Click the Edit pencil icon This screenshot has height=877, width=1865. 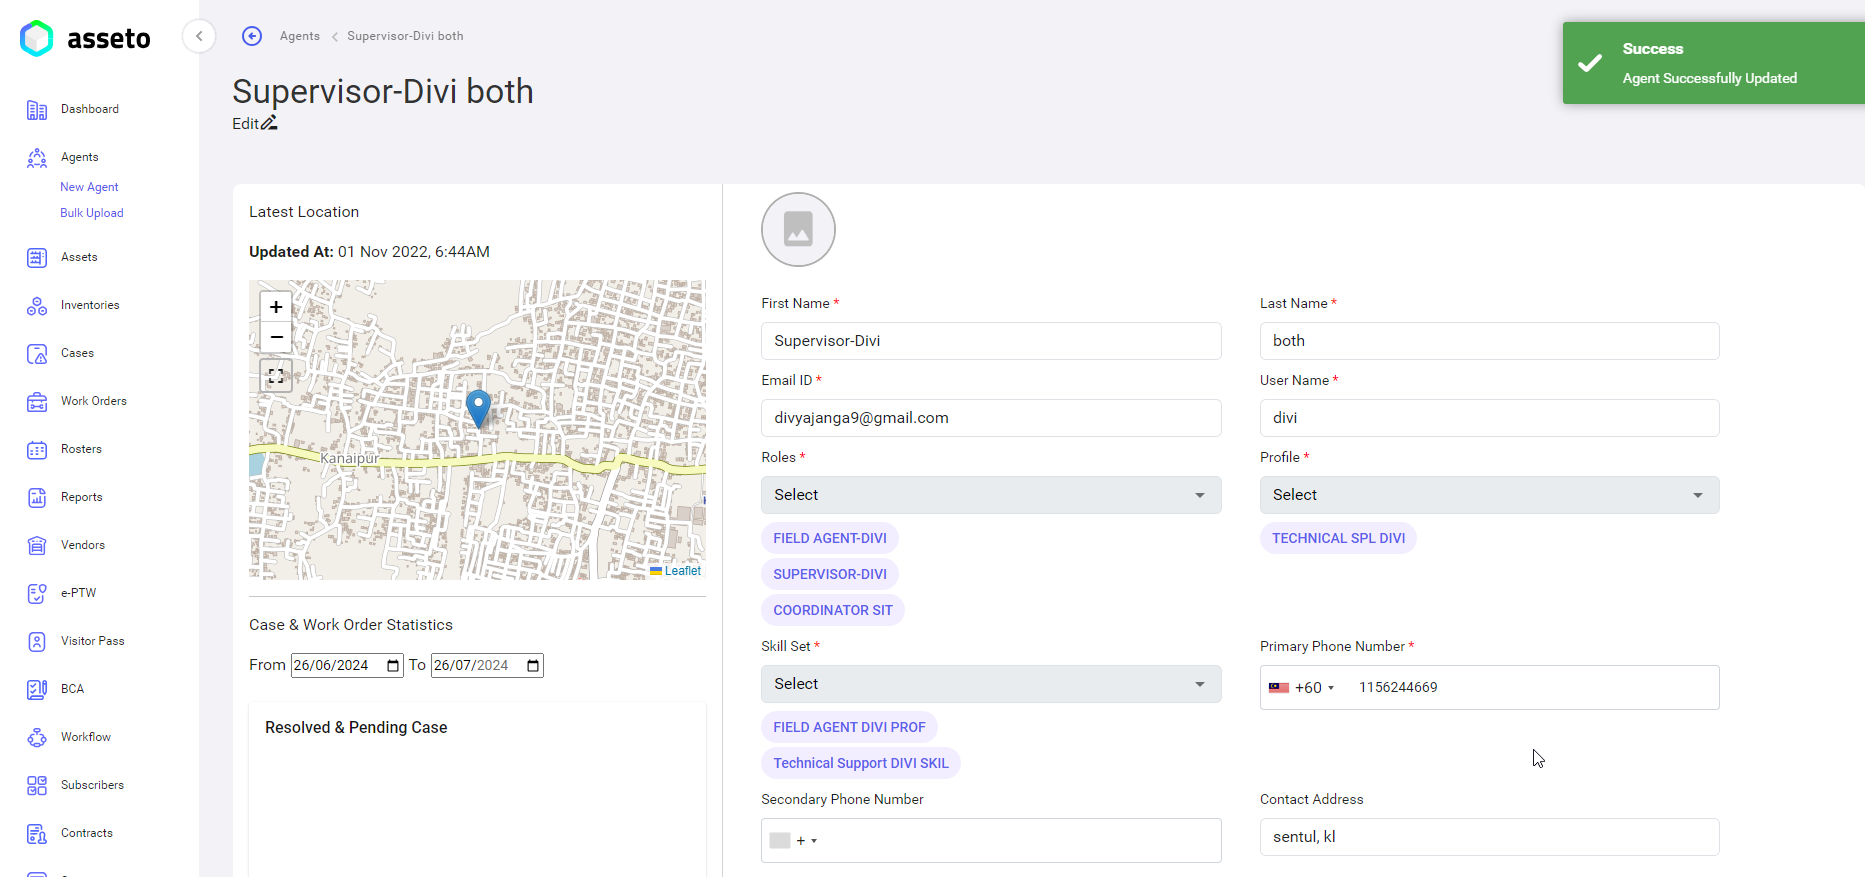[269, 123]
